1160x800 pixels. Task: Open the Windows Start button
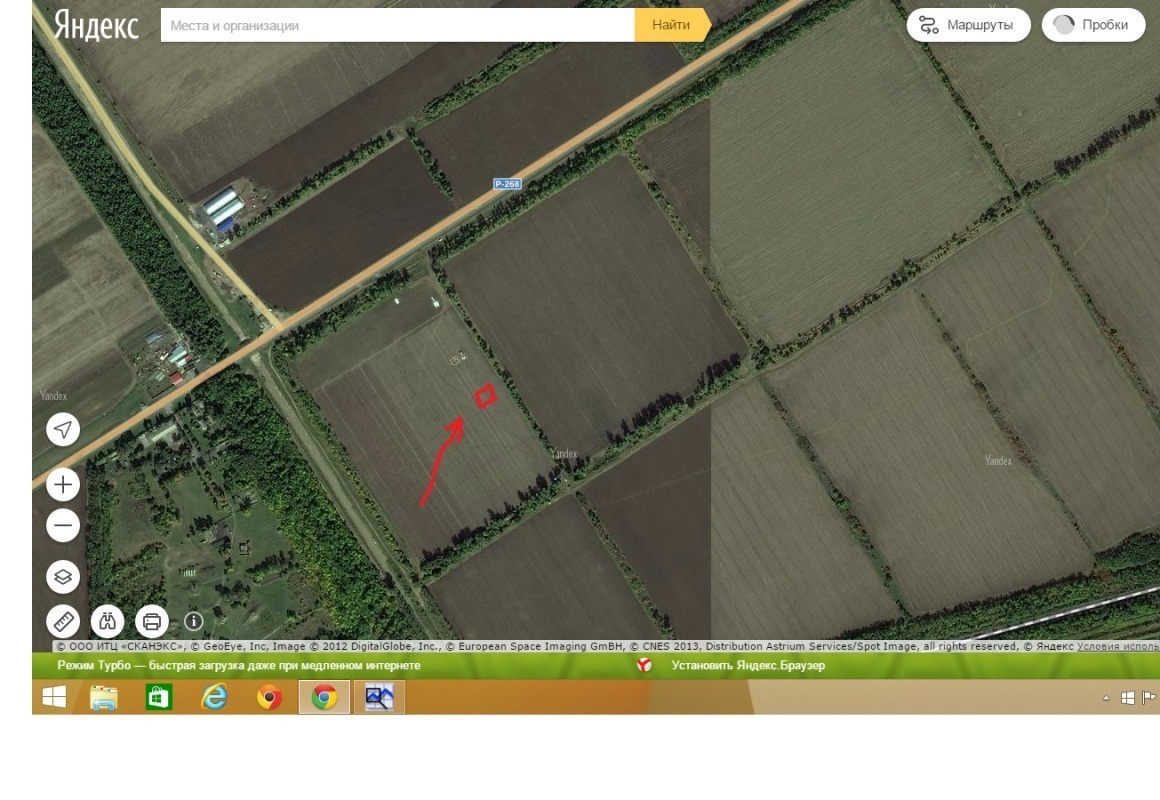54,697
